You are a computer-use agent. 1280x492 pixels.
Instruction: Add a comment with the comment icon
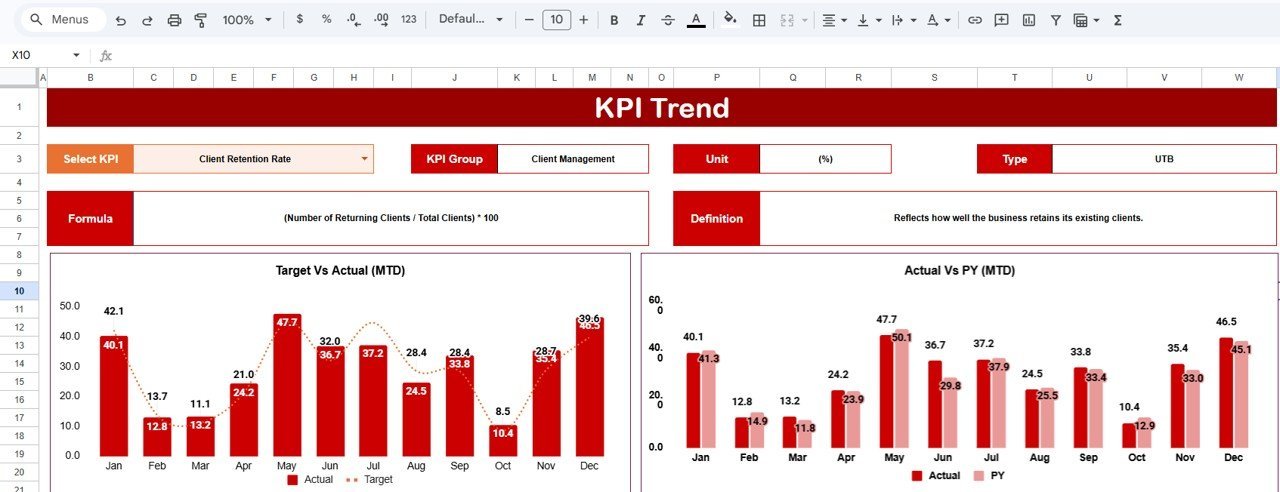1001,20
